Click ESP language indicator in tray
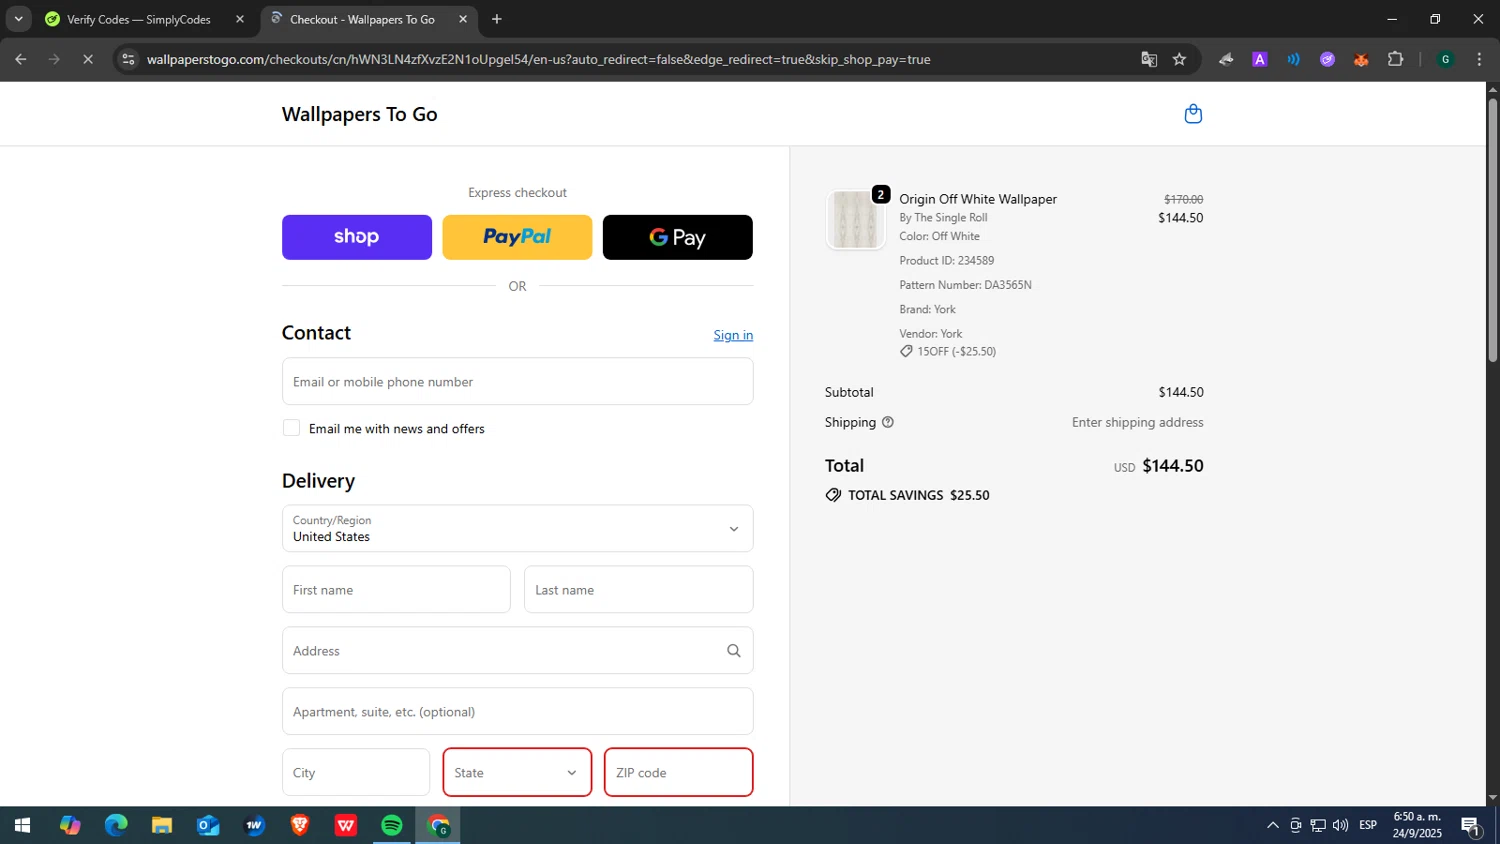The width and height of the screenshot is (1500, 844). [1368, 825]
